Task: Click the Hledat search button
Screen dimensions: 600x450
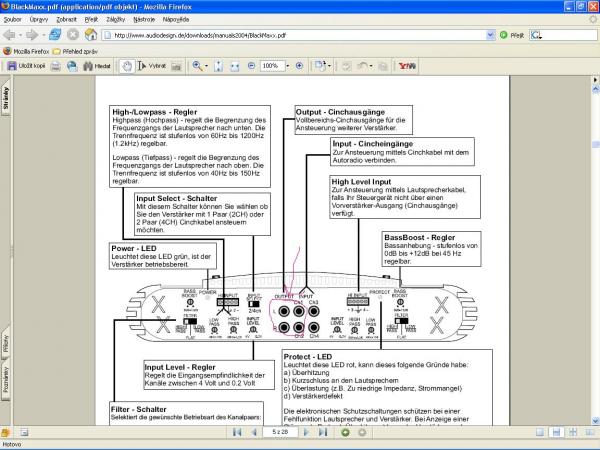Action: pos(97,66)
